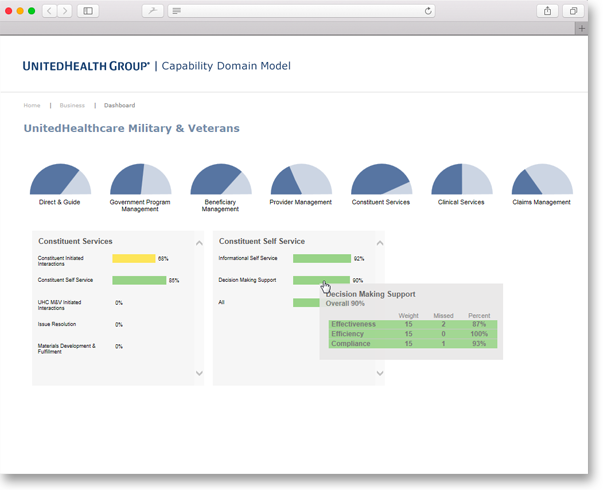Click the green Constituent Self Service bar
Viewport: 610px width, 490px height.
click(x=139, y=280)
